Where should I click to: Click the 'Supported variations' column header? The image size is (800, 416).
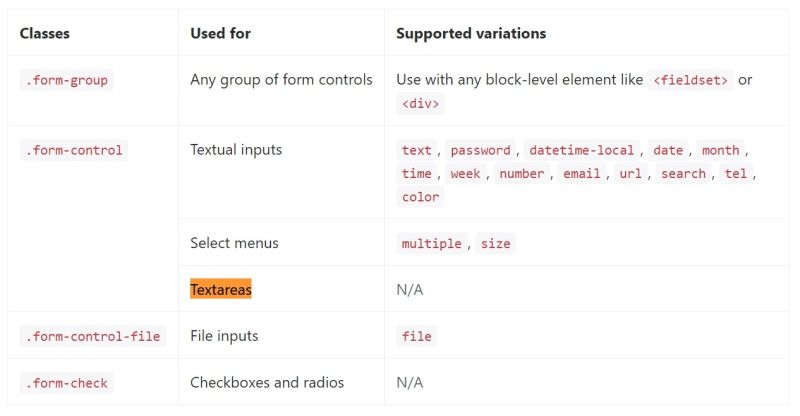click(471, 33)
